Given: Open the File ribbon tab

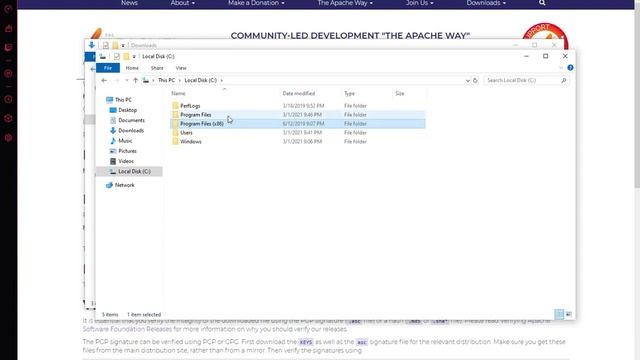Looking at the screenshot, I should (108, 68).
